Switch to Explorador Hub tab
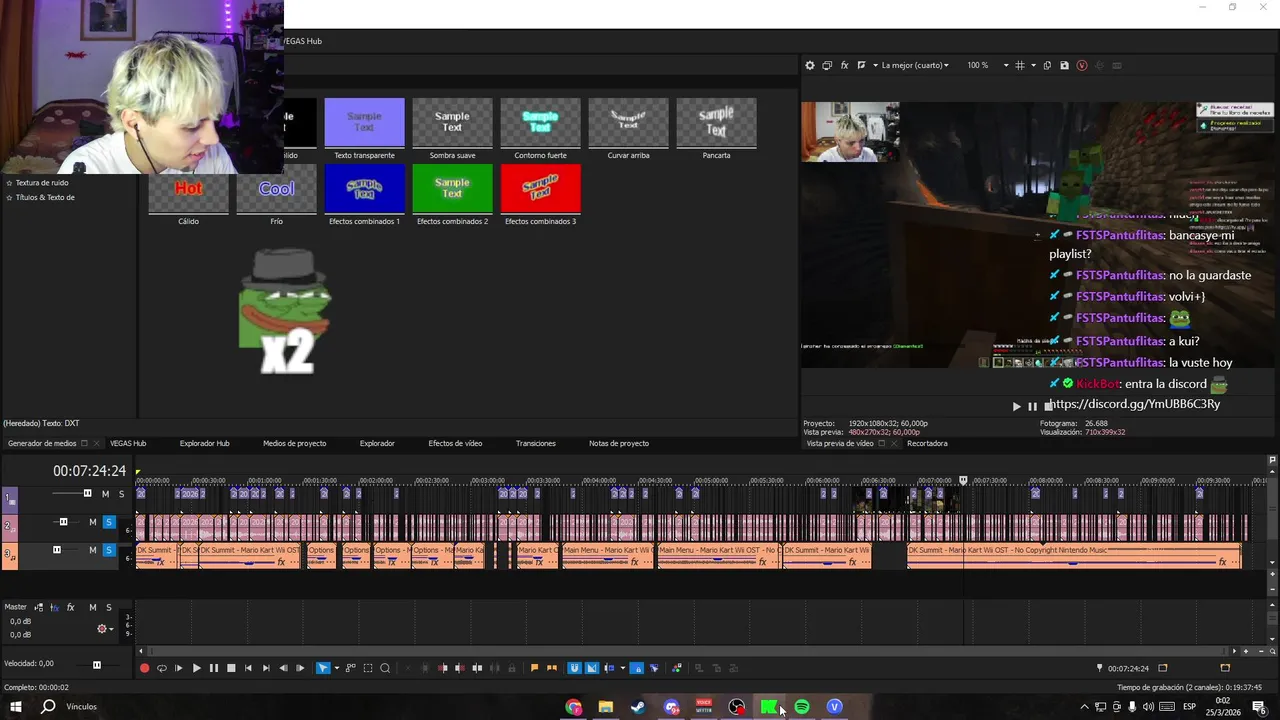The image size is (1280, 720). tap(204, 443)
